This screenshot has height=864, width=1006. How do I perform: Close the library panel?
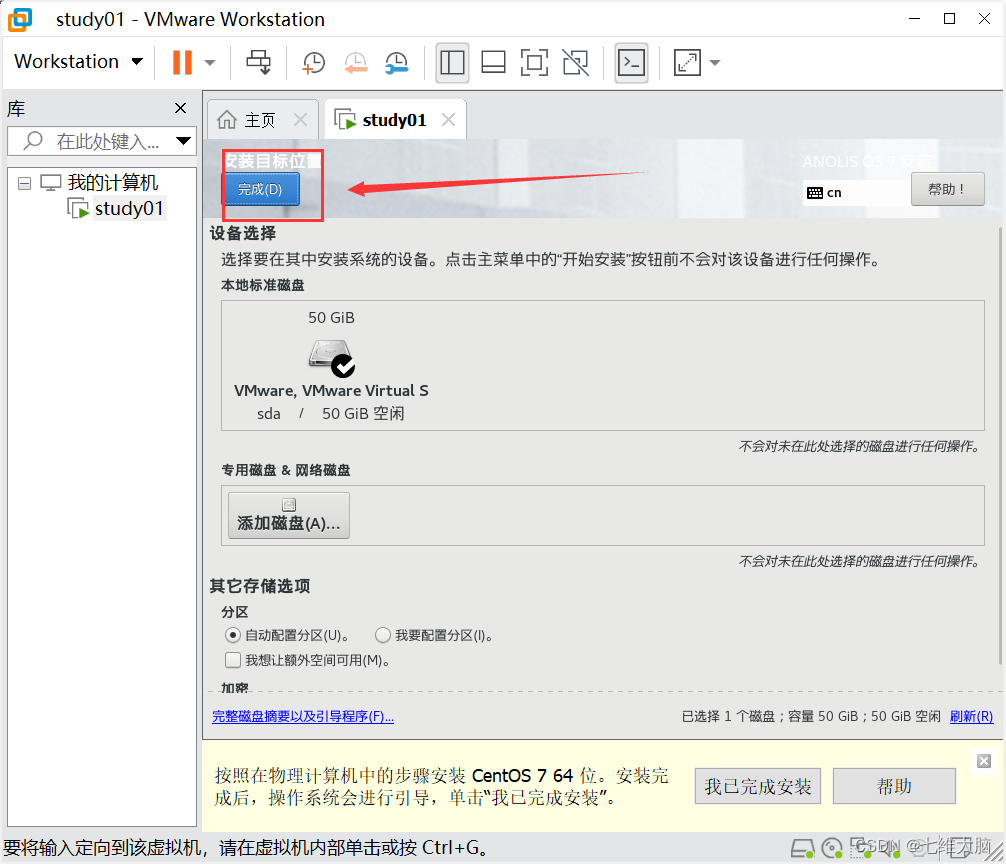coord(180,108)
